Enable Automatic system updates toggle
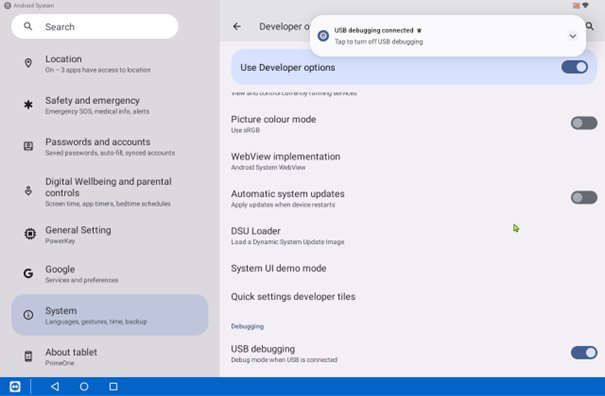 584,198
